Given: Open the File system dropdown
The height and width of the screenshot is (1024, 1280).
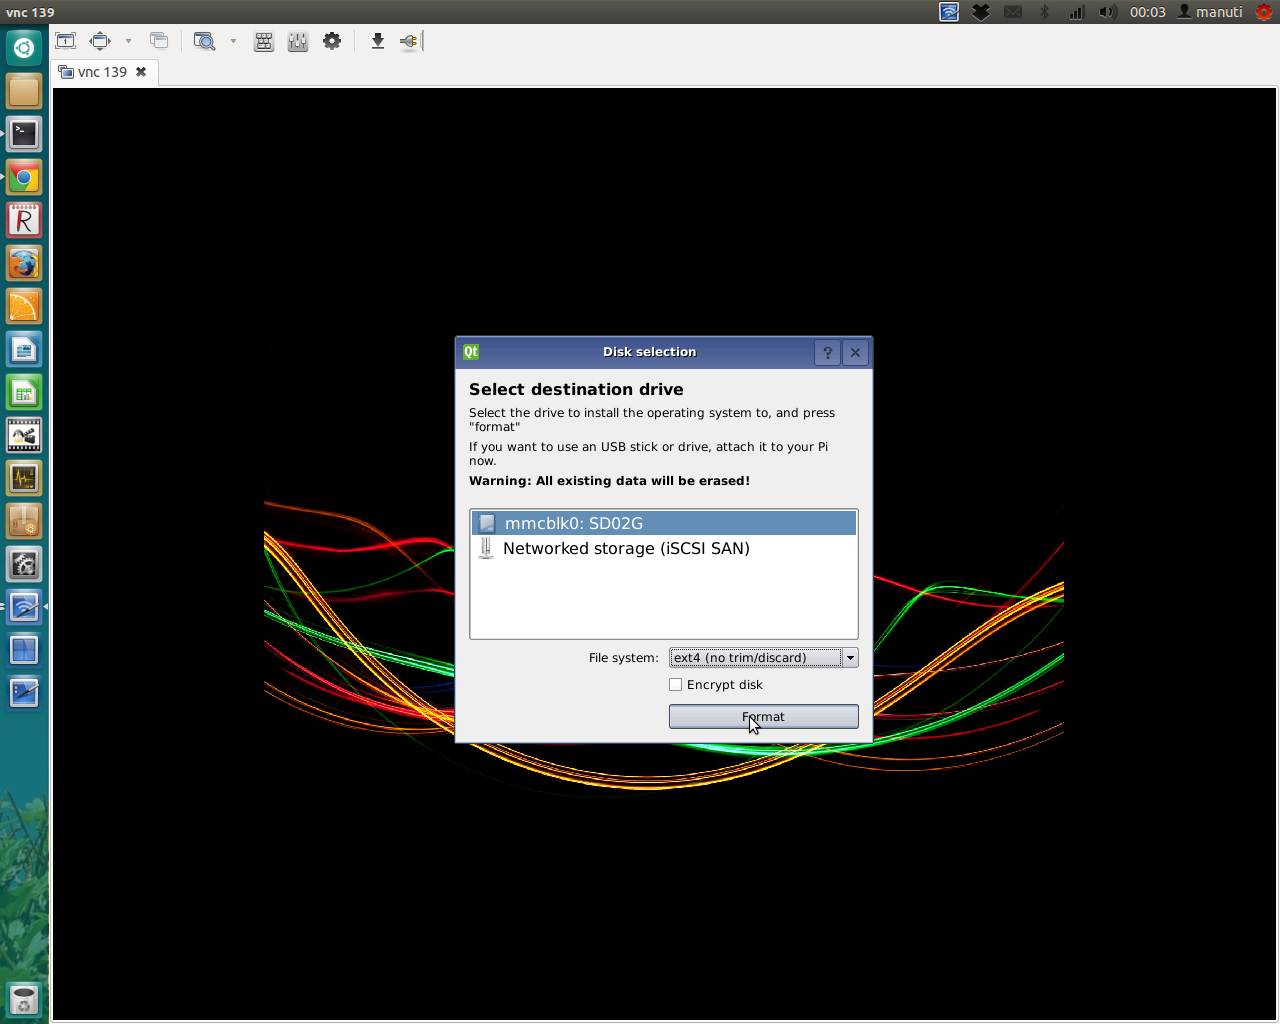Looking at the screenshot, I should point(763,658).
